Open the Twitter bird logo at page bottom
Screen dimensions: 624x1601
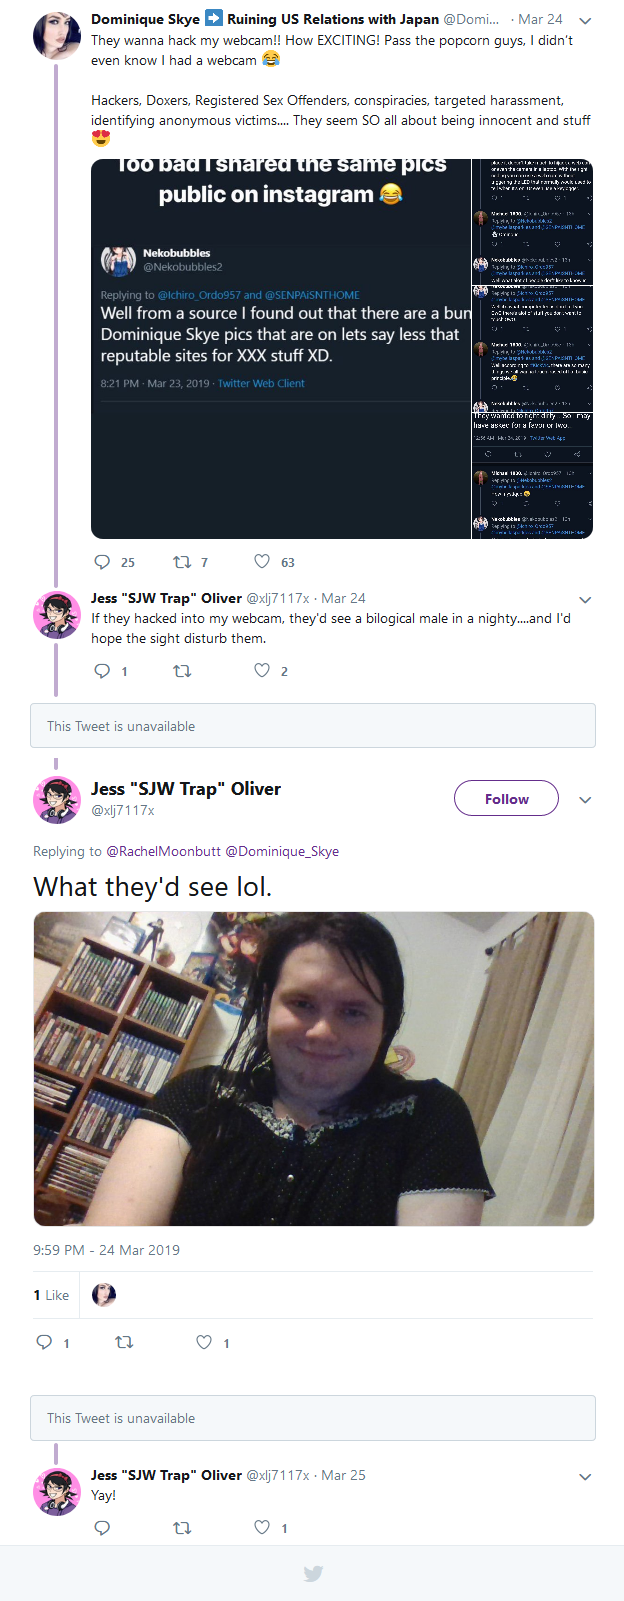[313, 1574]
